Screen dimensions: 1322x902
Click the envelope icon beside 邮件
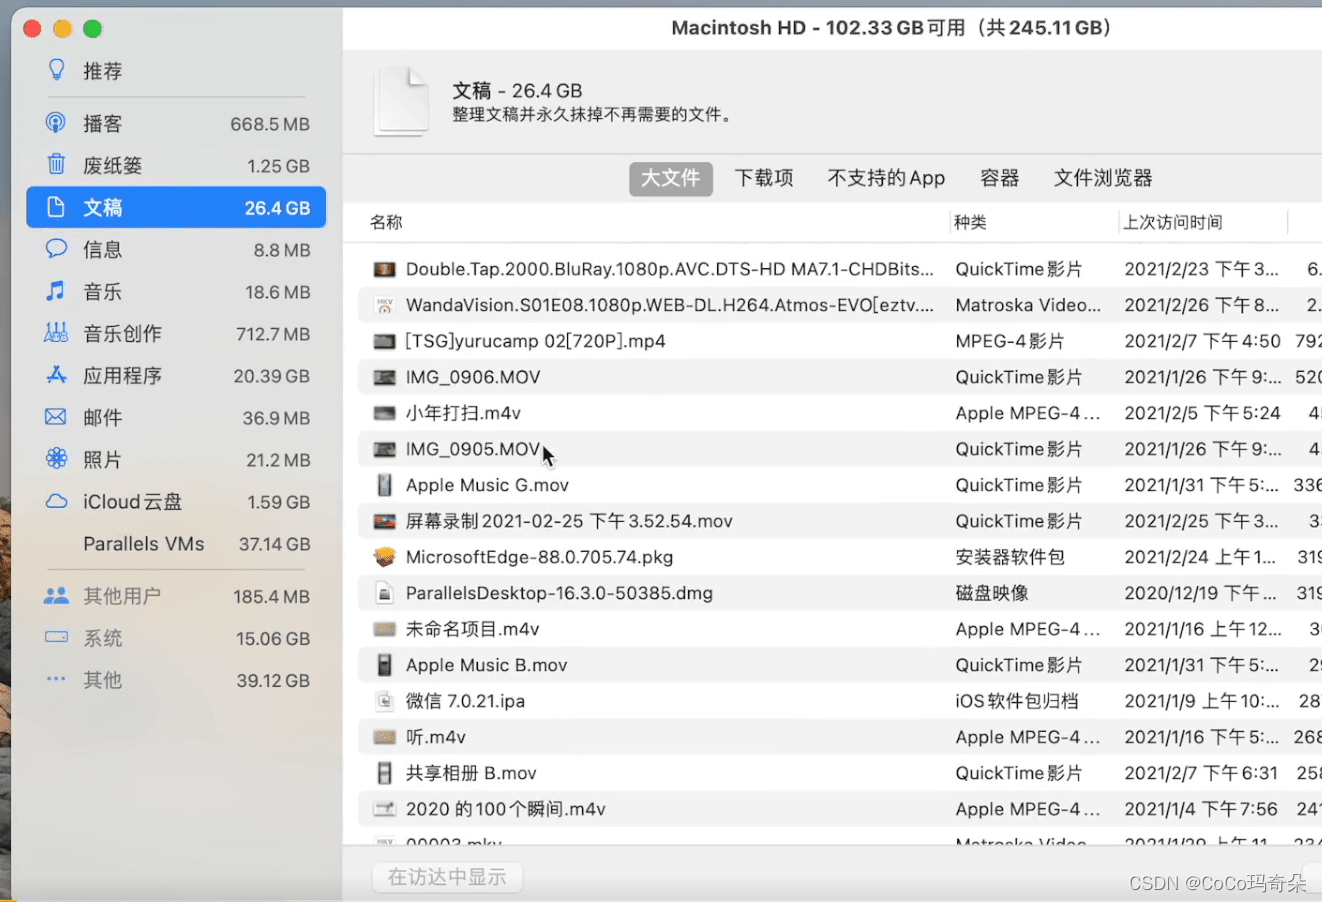tap(56, 417)
